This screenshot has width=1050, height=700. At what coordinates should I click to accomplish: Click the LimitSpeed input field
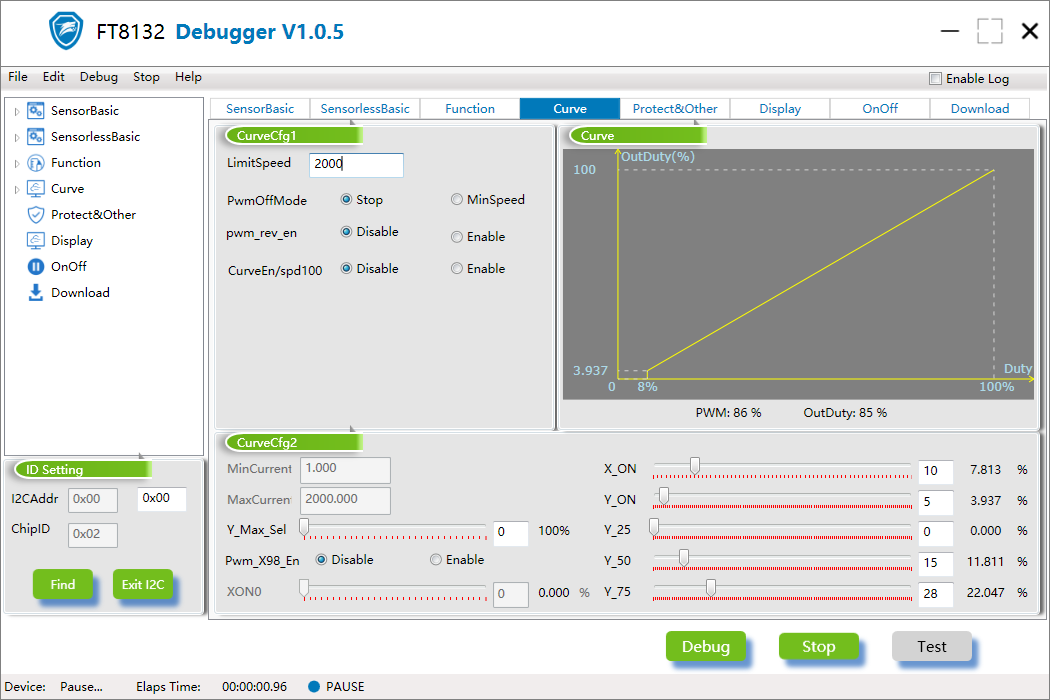click(356, 165)
